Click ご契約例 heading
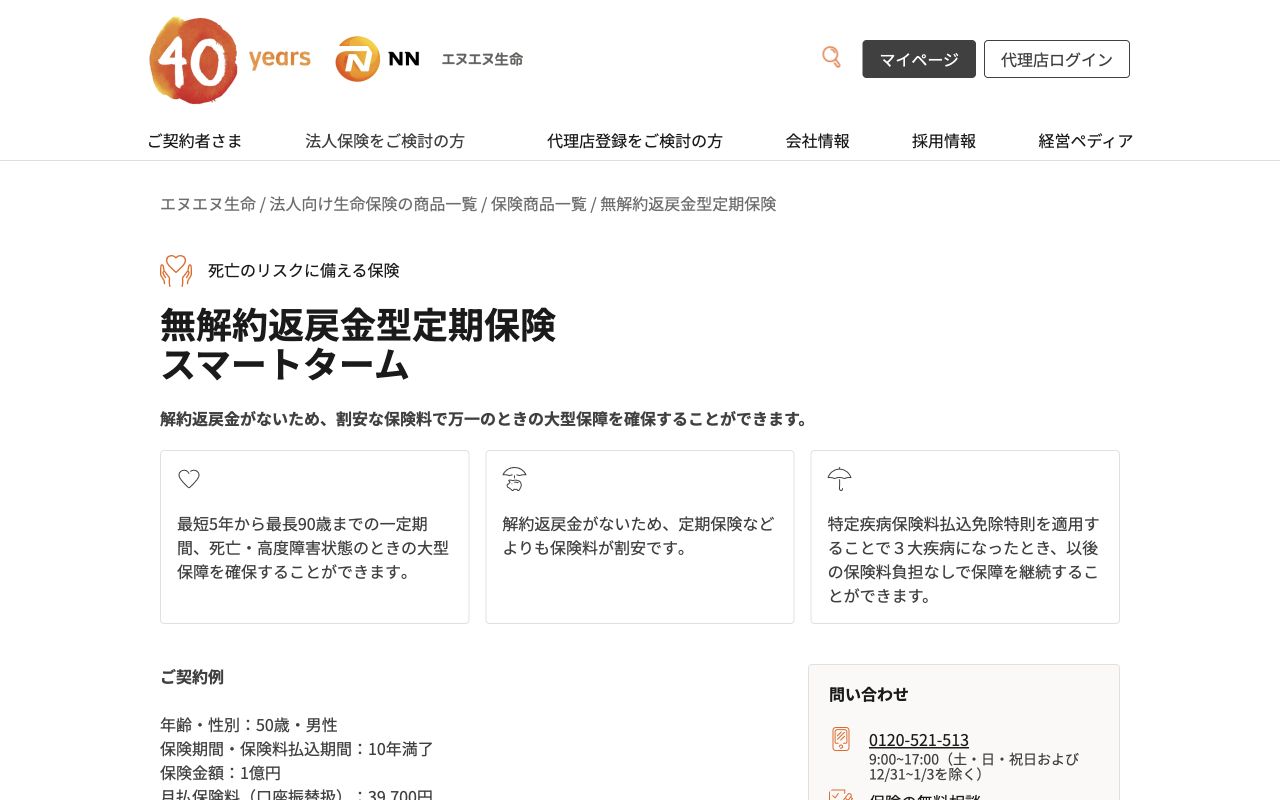The image size is (1280, 800). [x=192, y=677]
